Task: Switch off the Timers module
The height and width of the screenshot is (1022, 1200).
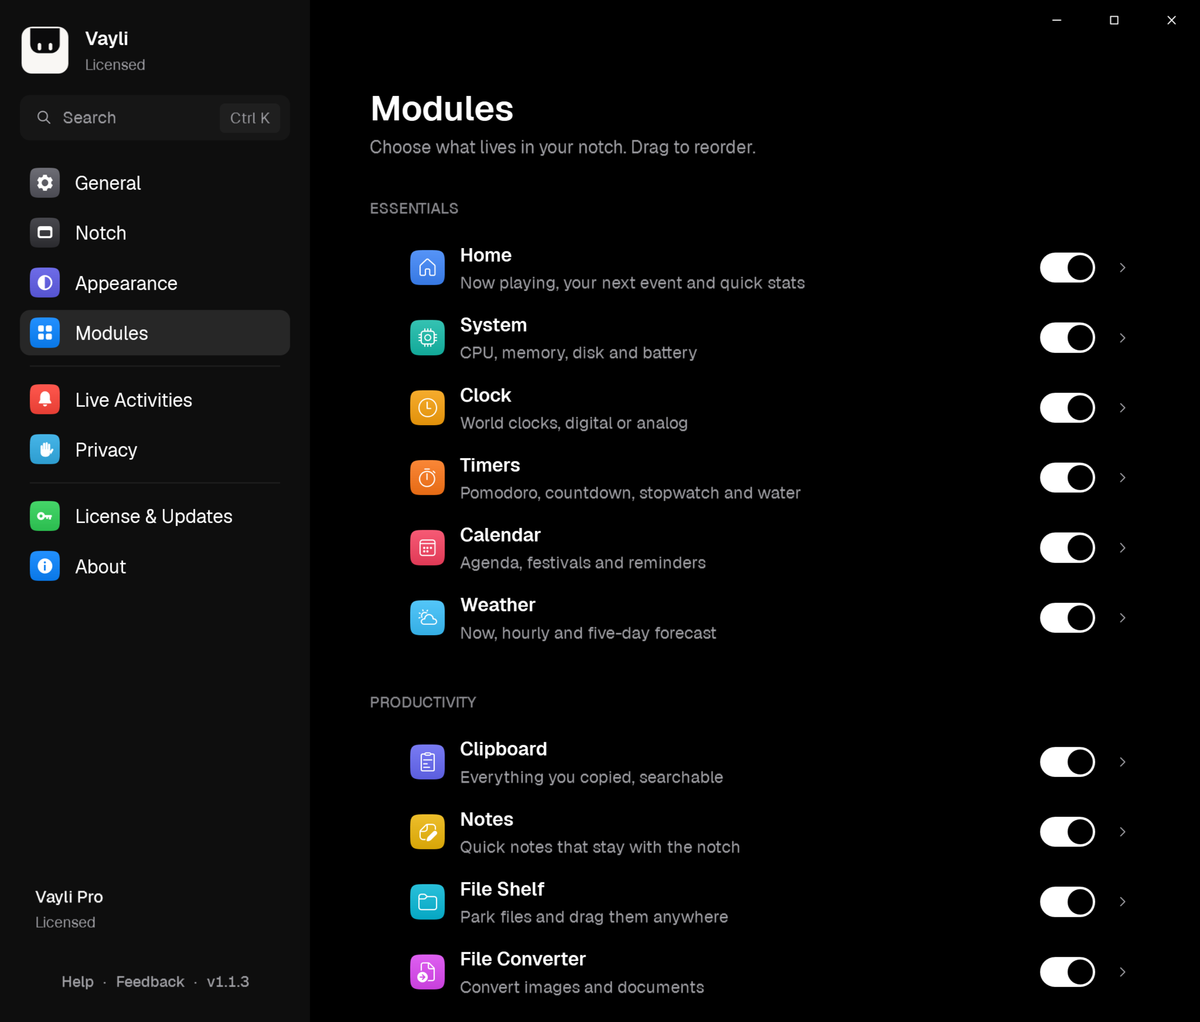Action: (x=1067, y=478)
